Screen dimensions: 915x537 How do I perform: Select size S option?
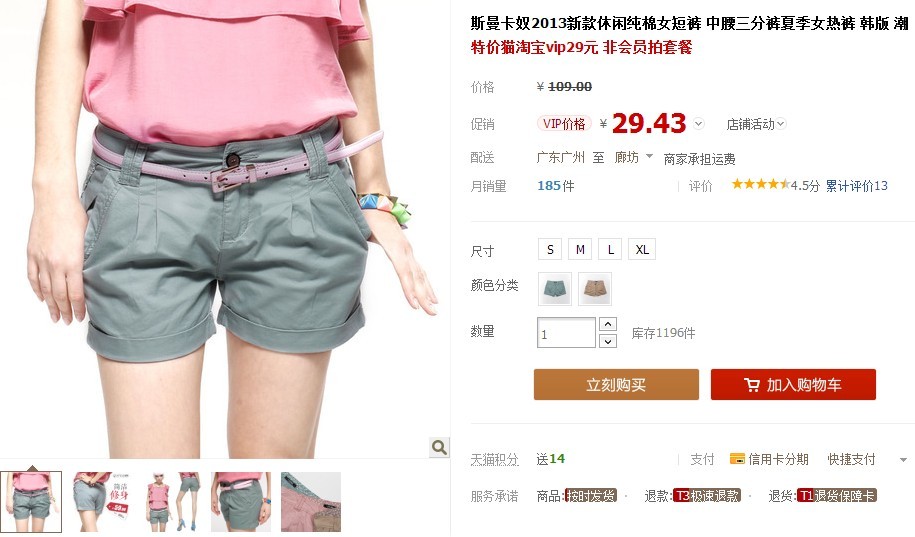coord(550,249)
